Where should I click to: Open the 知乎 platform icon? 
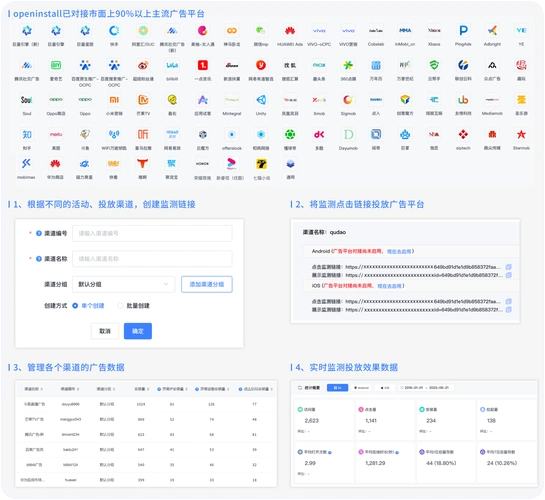(x=27, y=134)
